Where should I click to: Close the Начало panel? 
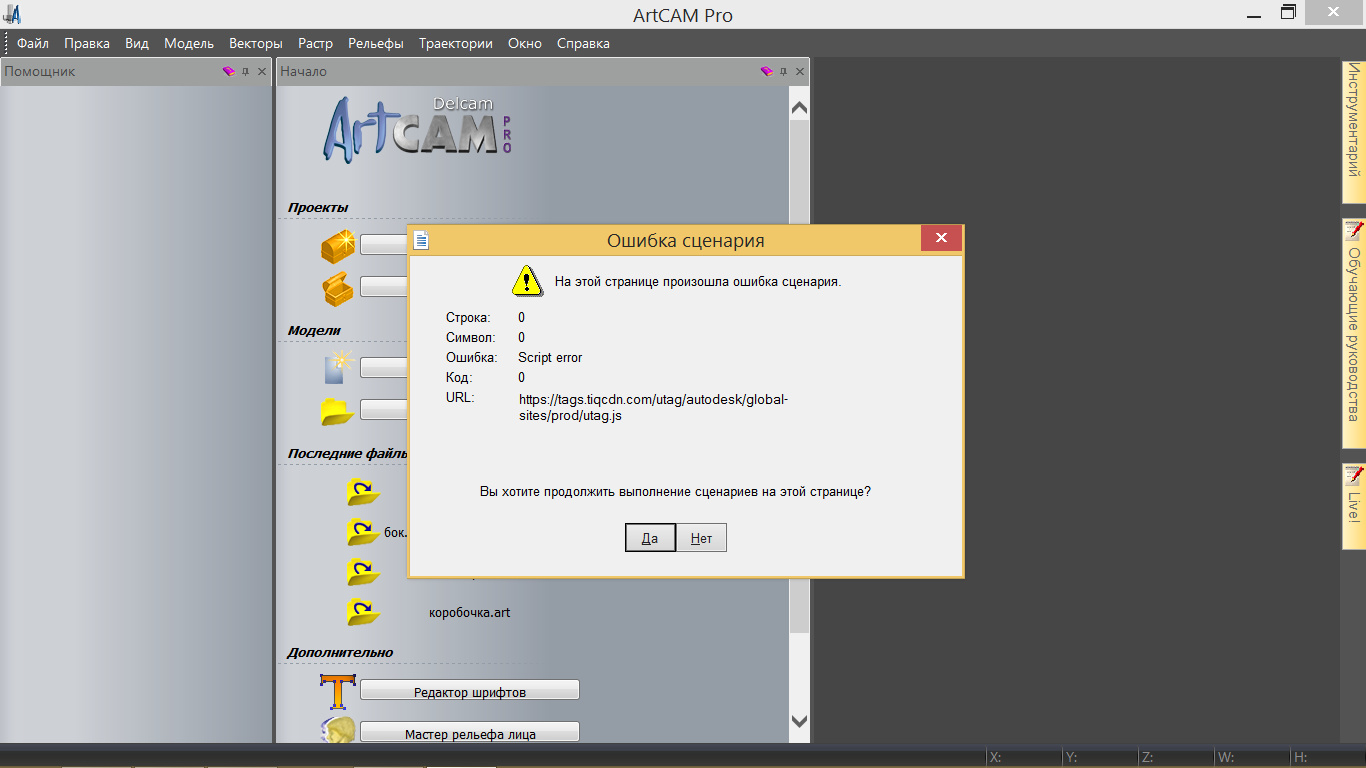[x=800, y=71]
